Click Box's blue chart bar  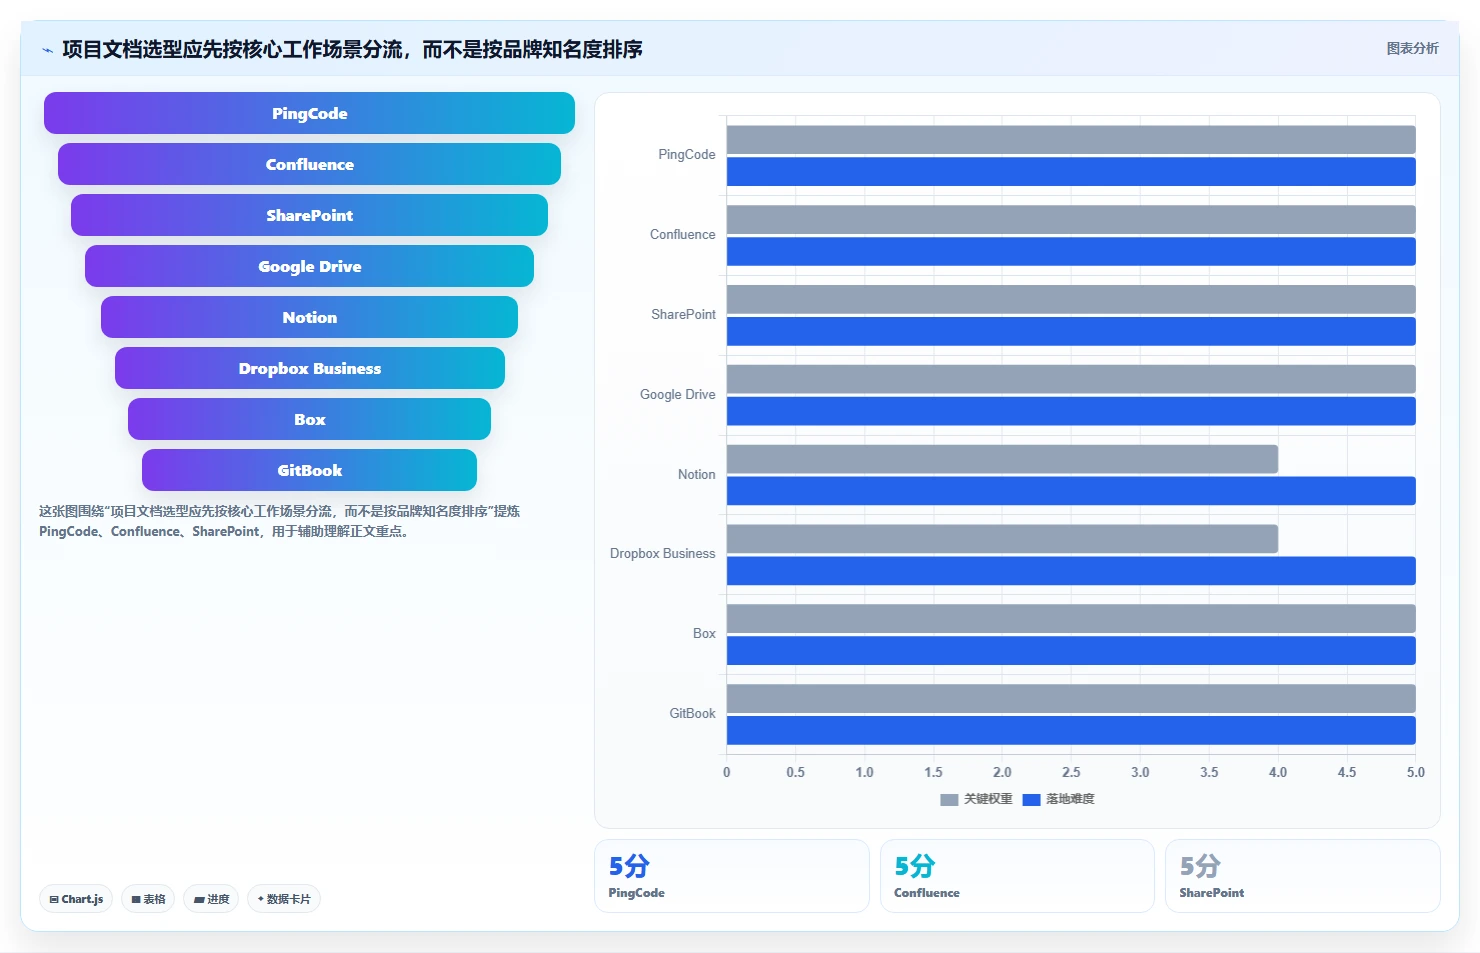[1071, 650]
